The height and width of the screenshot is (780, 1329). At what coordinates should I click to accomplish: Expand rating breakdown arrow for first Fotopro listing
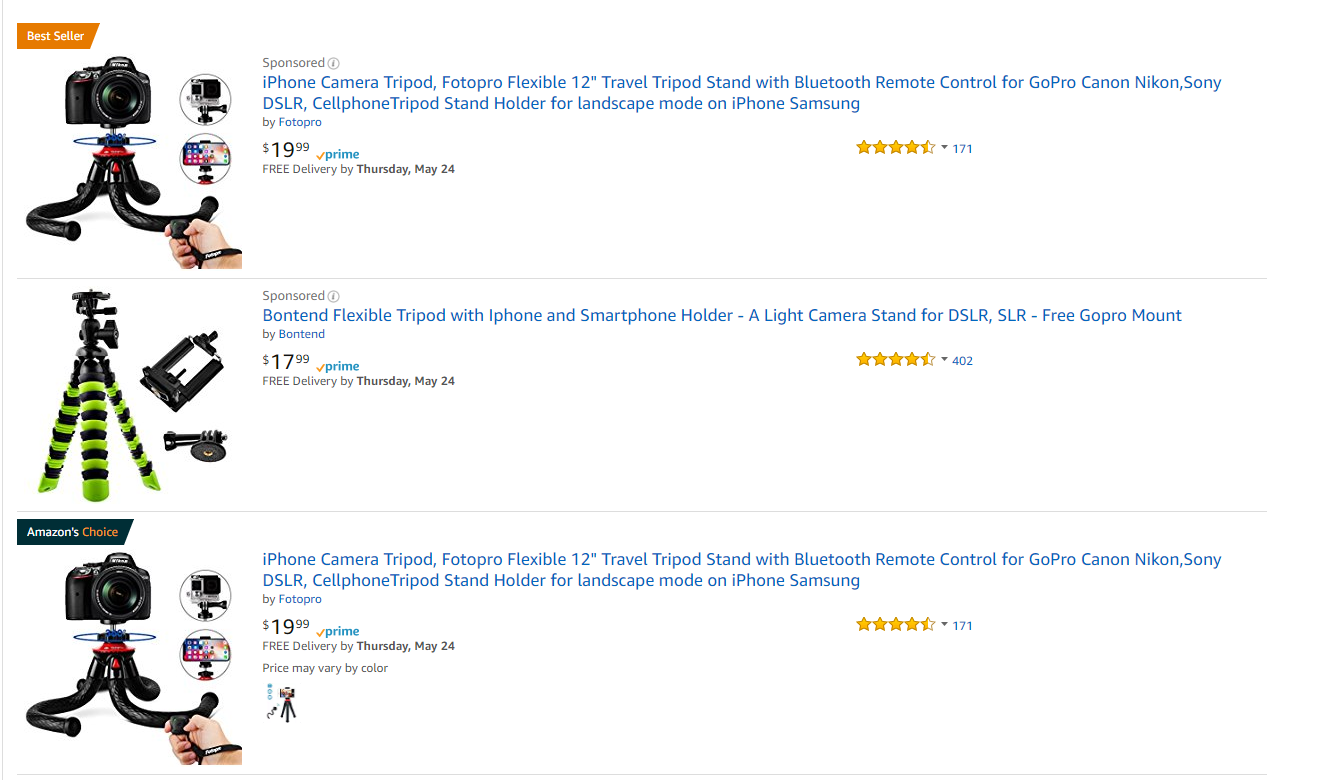[x=944, y=147]
